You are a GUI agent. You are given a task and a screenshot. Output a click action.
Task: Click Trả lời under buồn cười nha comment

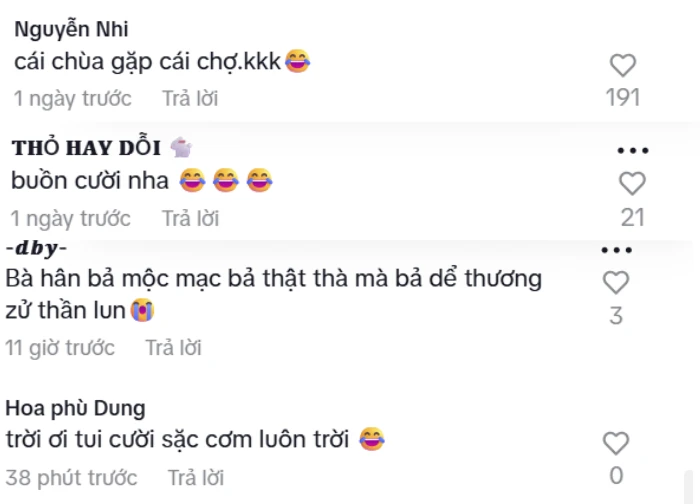point(190,219)
